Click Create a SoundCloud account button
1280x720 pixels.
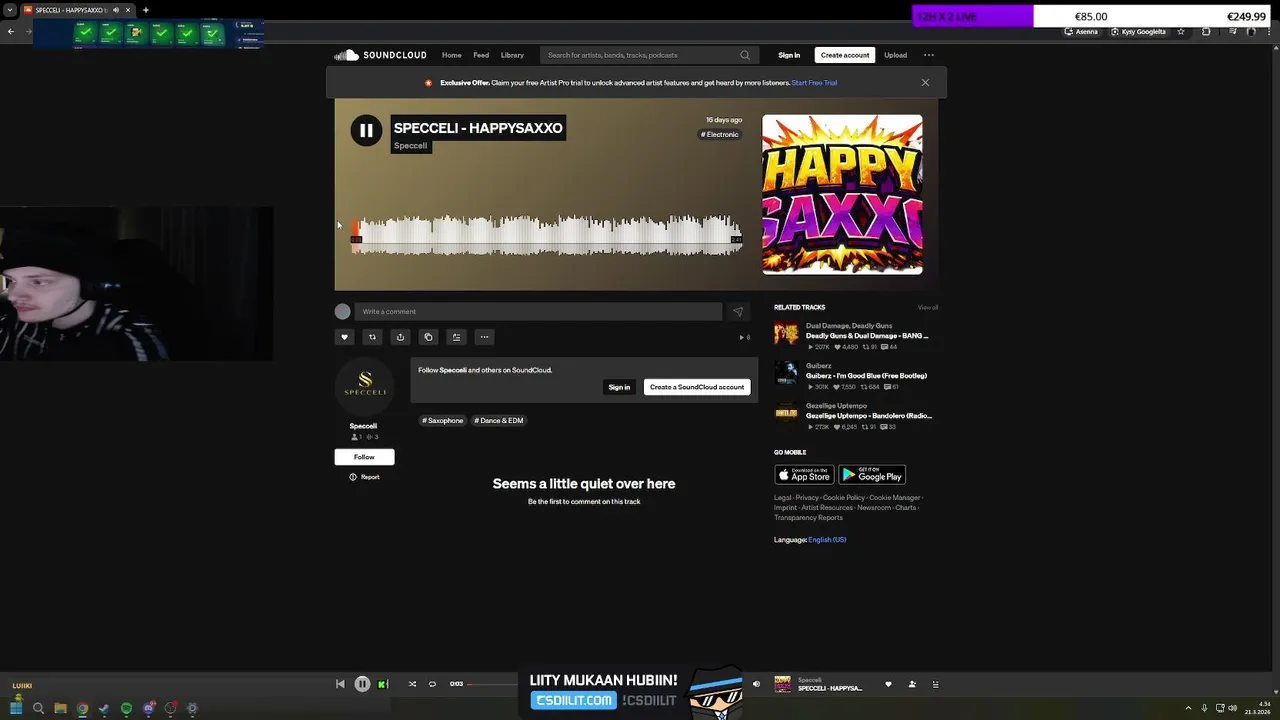click(x=697, y=387)
